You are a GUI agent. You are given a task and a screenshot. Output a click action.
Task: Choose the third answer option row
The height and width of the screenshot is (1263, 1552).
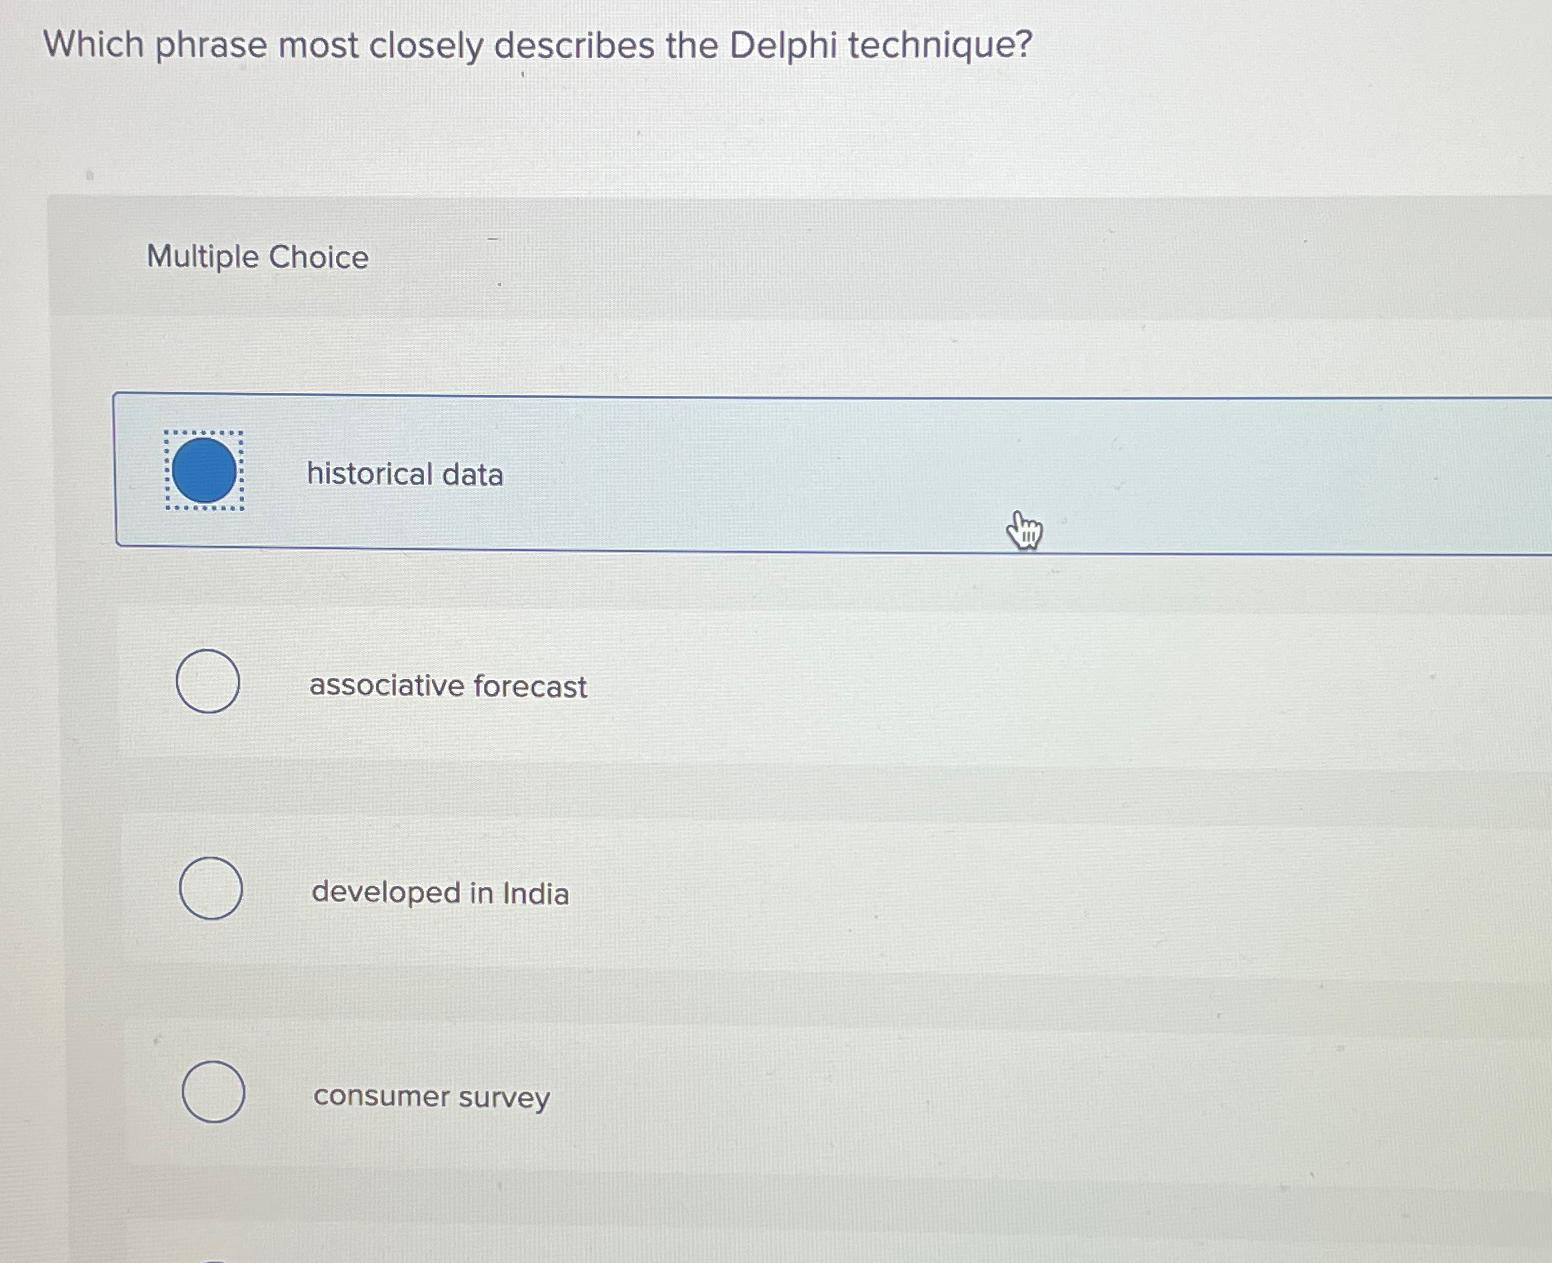pyautogui.click(x=700, y=891)
